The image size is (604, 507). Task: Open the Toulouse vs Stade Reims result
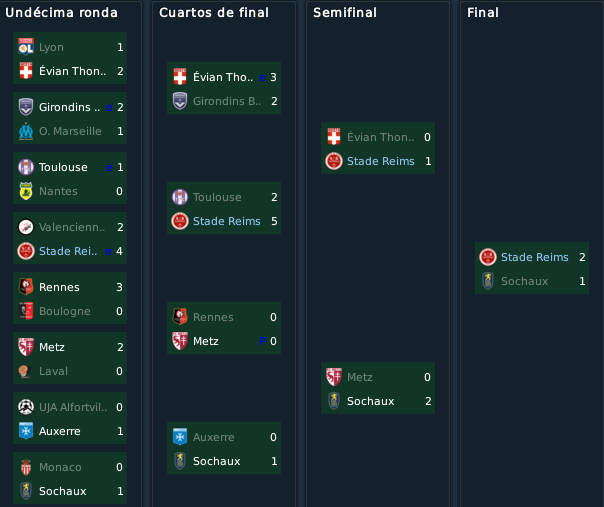coord(224,208)
